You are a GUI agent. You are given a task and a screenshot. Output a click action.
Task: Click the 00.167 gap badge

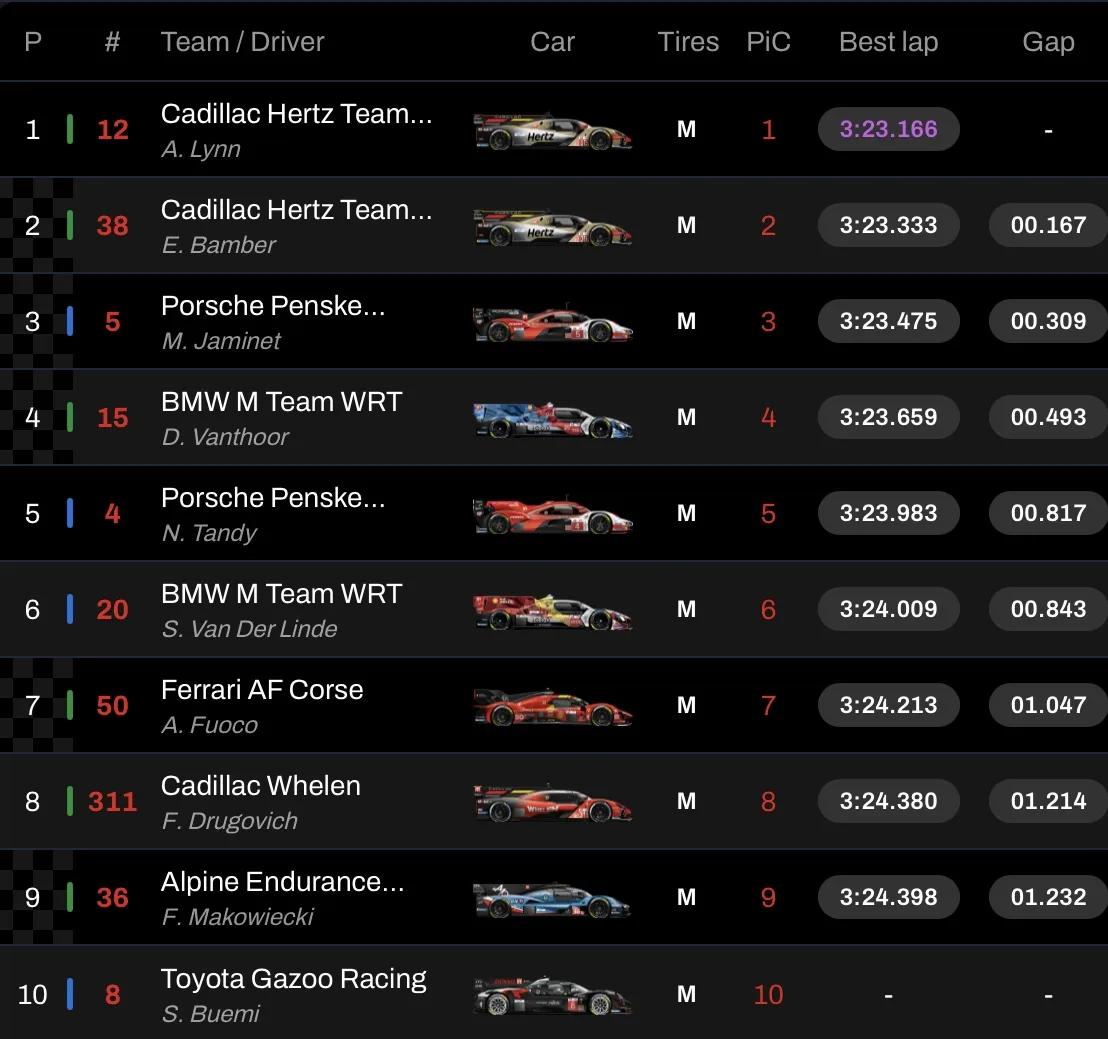coord(1048,225)
